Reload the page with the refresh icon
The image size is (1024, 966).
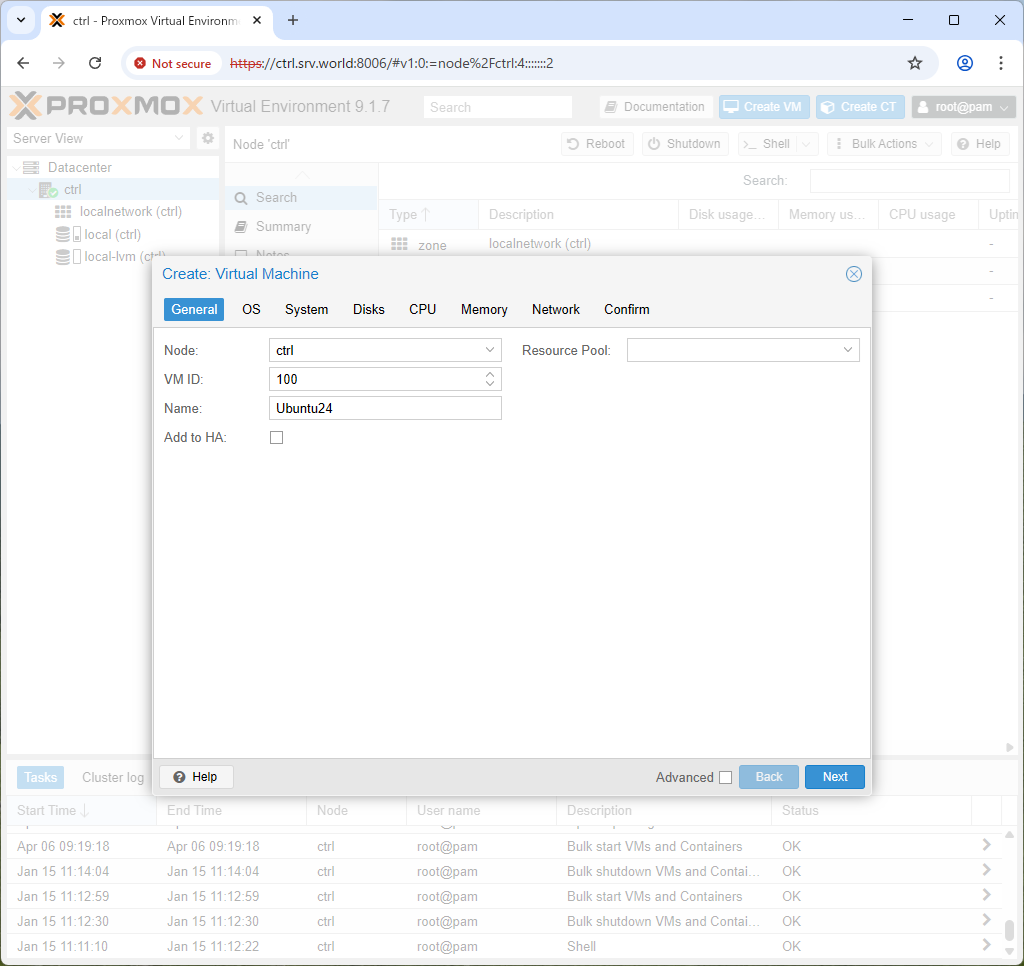pos(95,63)
